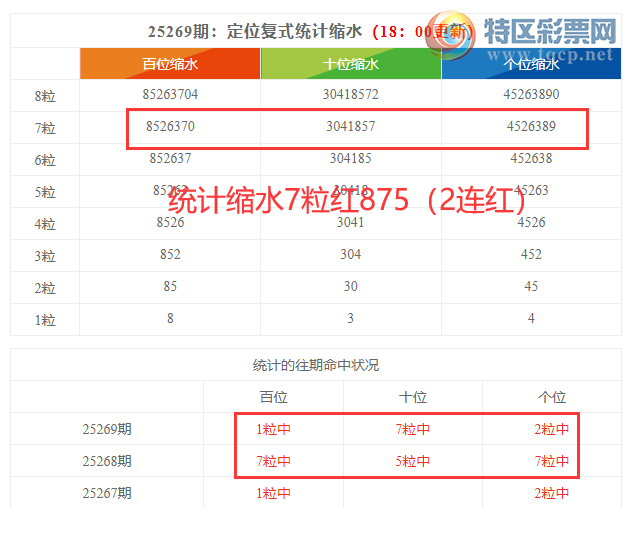Screen dimensions: 626x548
Task: Select the 8粒 row label
Action: click(x=45, y=96)
